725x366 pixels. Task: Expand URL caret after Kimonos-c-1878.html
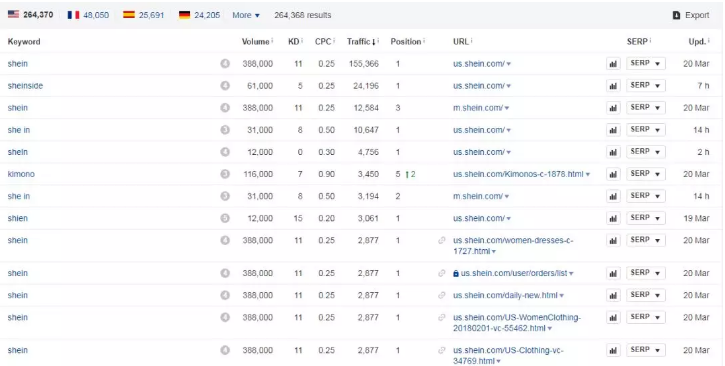coord(588,175)
